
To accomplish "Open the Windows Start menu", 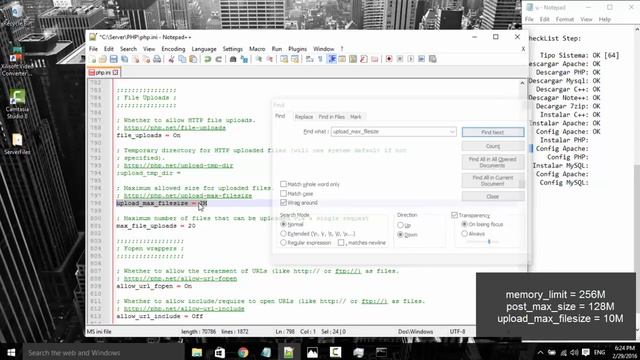I will click(11, 352).
